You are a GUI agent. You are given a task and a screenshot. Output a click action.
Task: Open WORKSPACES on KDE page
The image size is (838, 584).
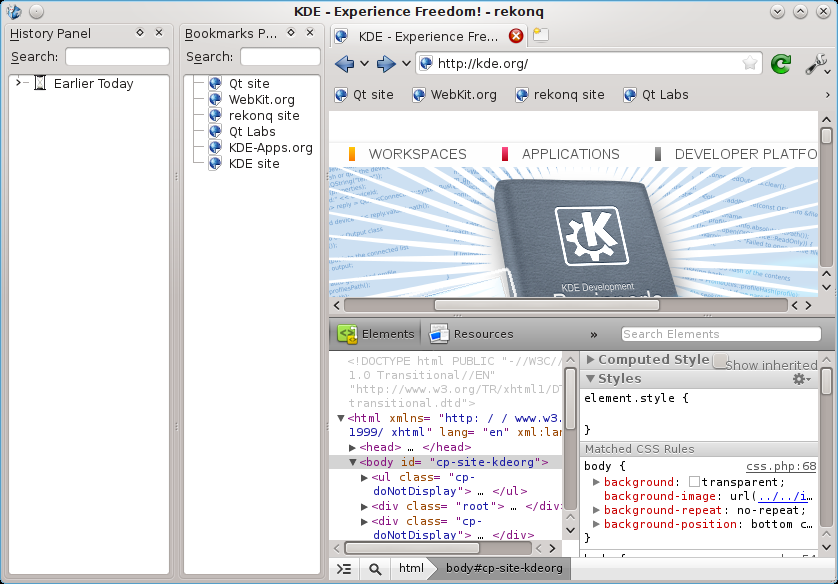pyautogui.click(x=417, y=154)
